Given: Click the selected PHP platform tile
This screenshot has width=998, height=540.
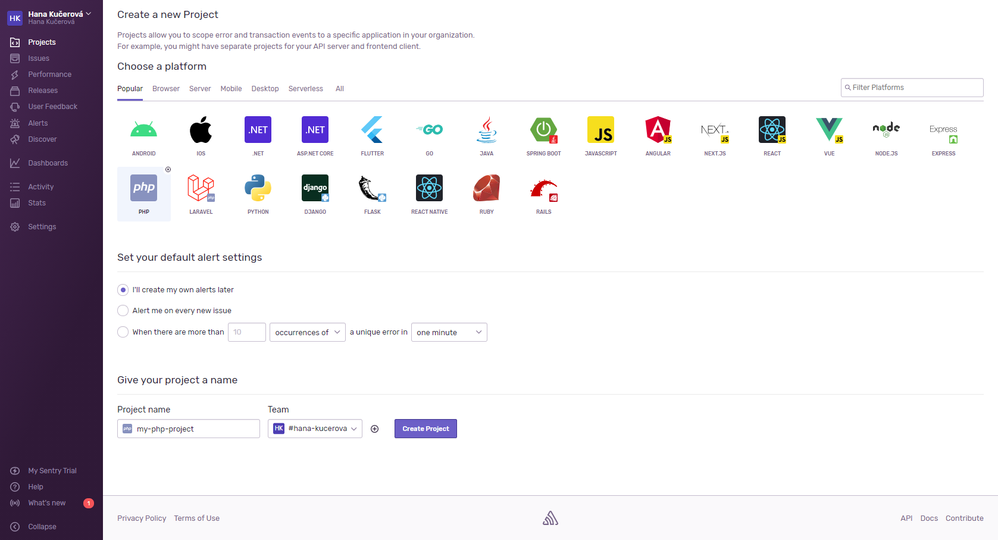Looking at the screenshot, I should (x=144, y=194).
